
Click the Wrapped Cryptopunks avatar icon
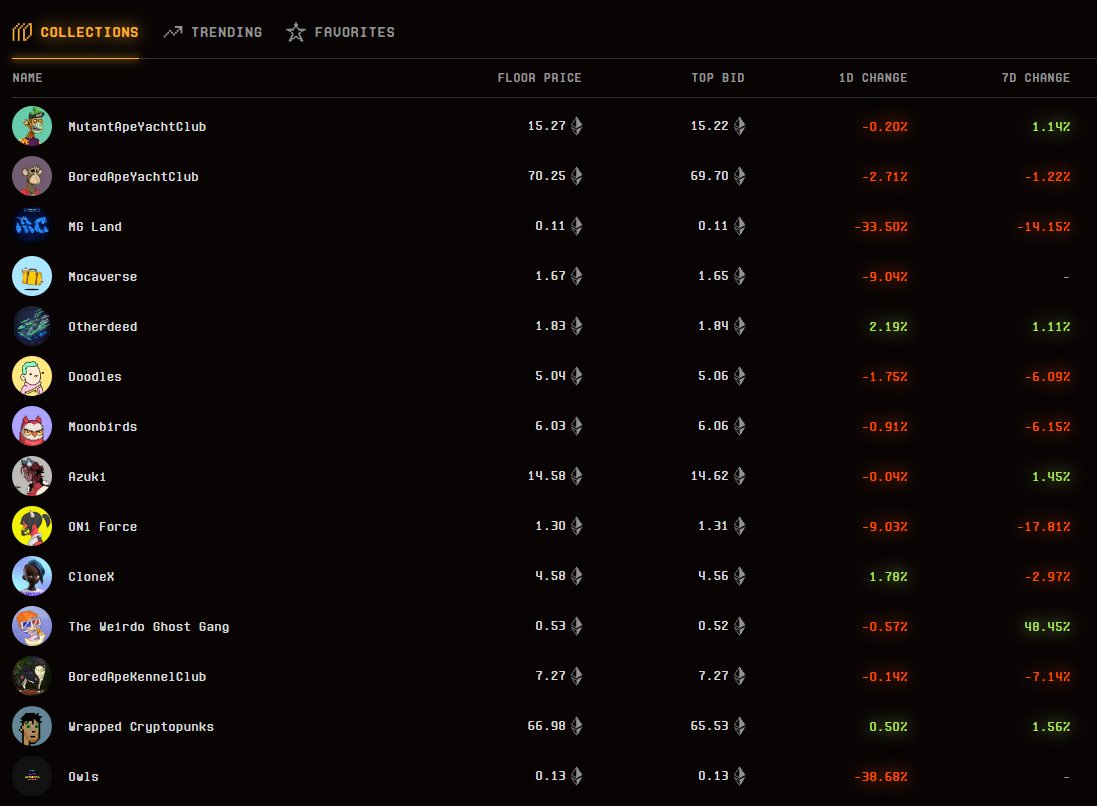32,726
